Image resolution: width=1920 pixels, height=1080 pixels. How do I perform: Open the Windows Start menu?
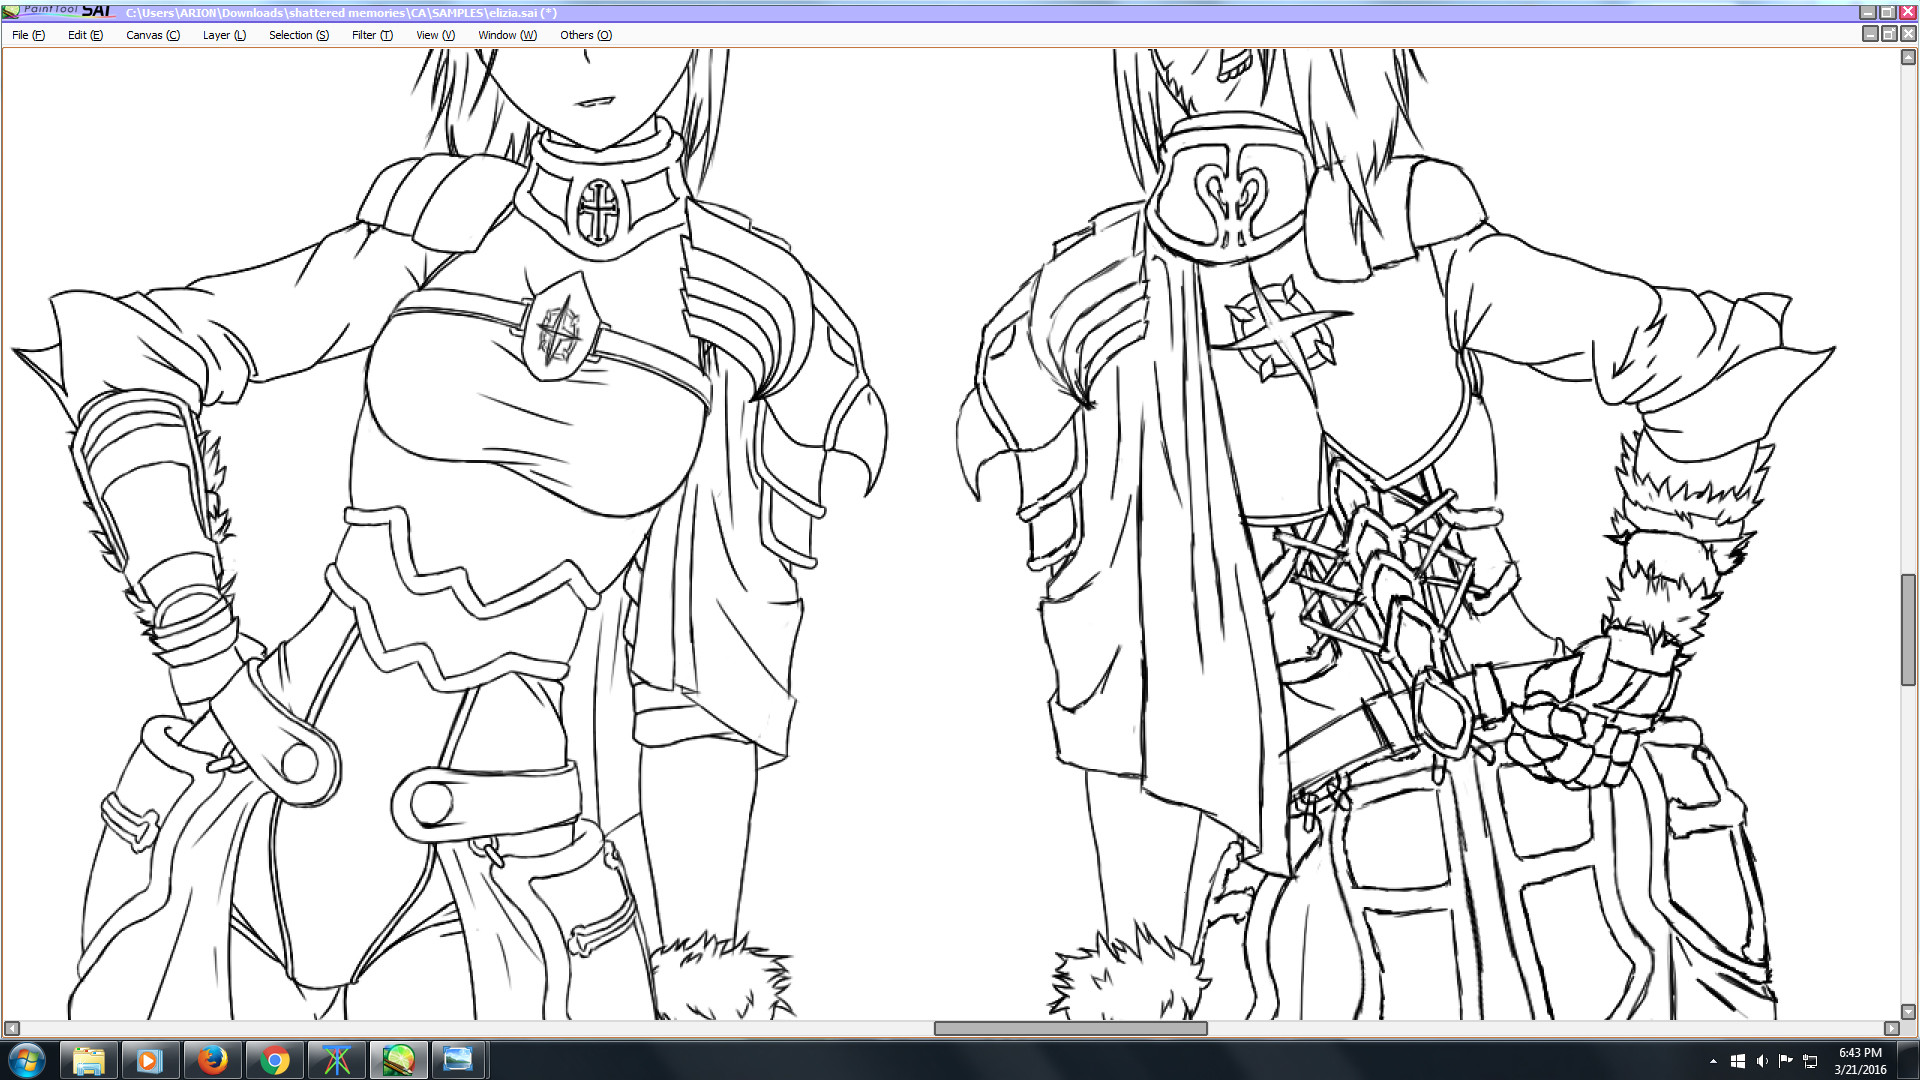tap(27, 1059)
